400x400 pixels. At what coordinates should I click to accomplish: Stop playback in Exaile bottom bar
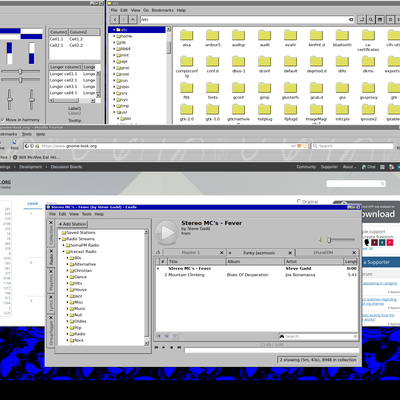tap(171, 347)
